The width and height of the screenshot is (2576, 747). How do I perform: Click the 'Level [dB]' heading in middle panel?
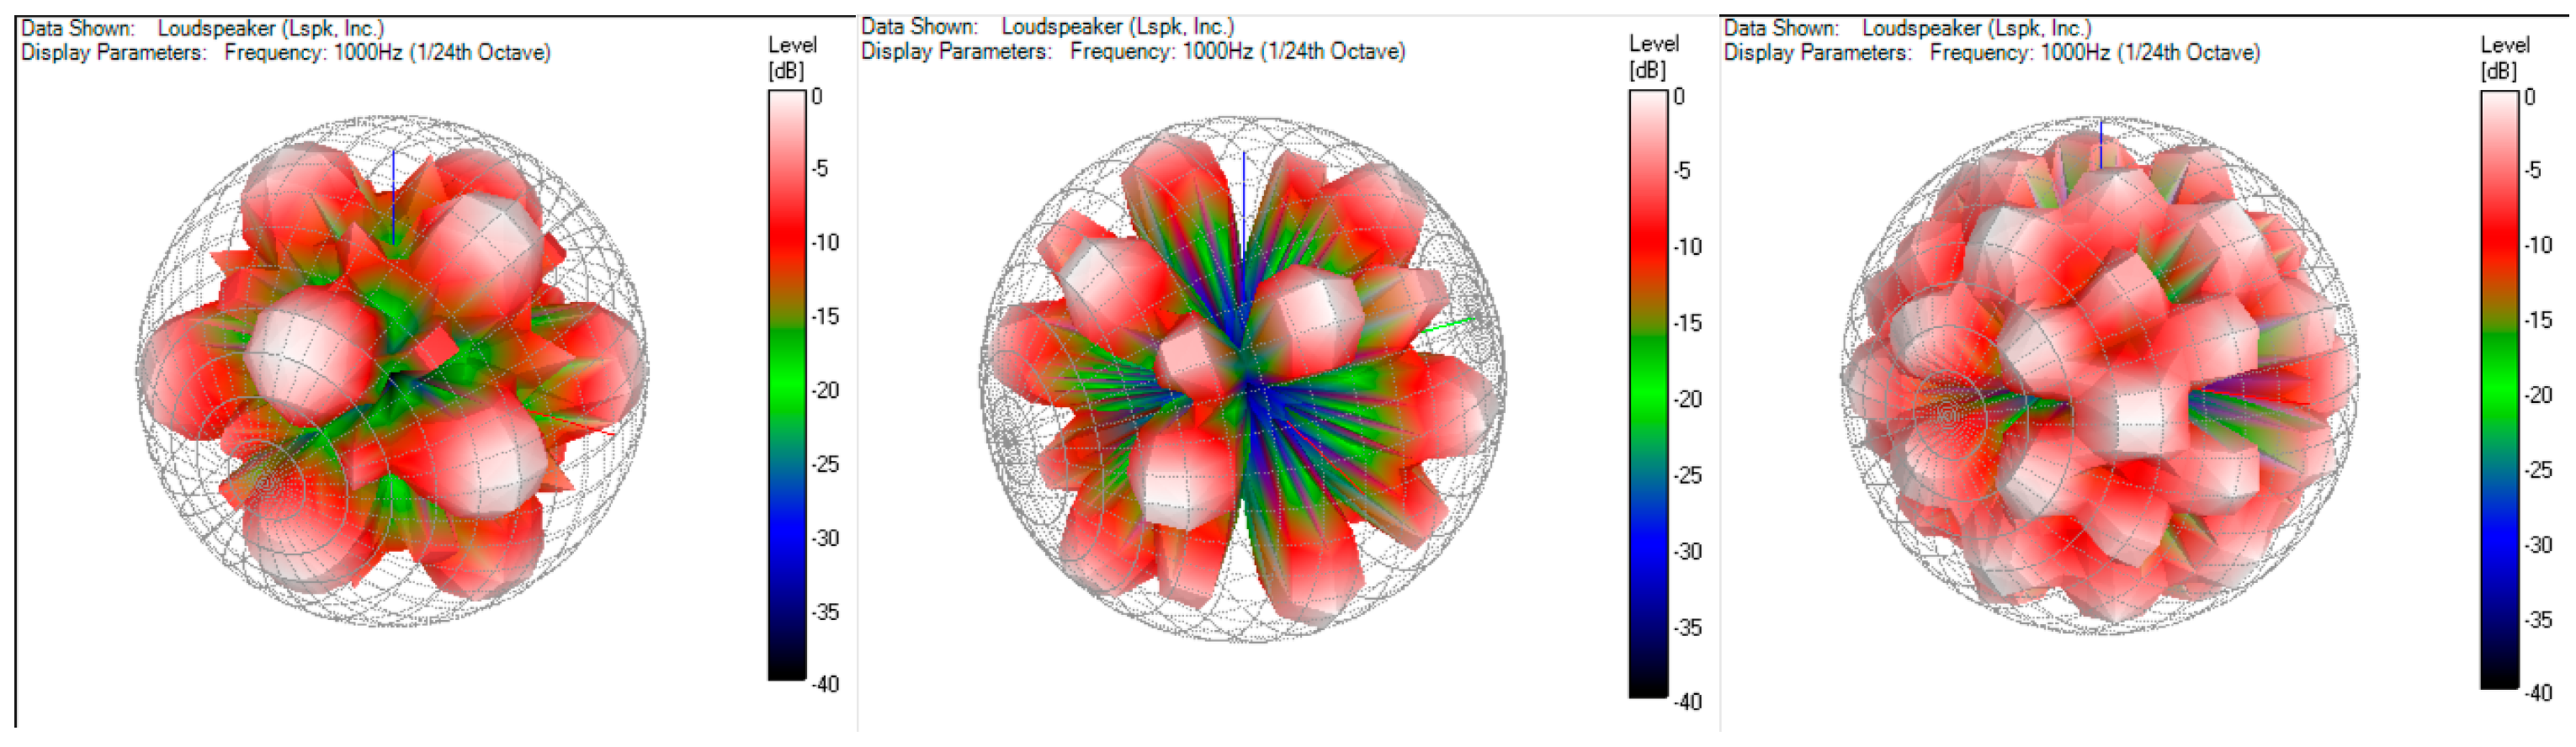(x=1652, y=56)
